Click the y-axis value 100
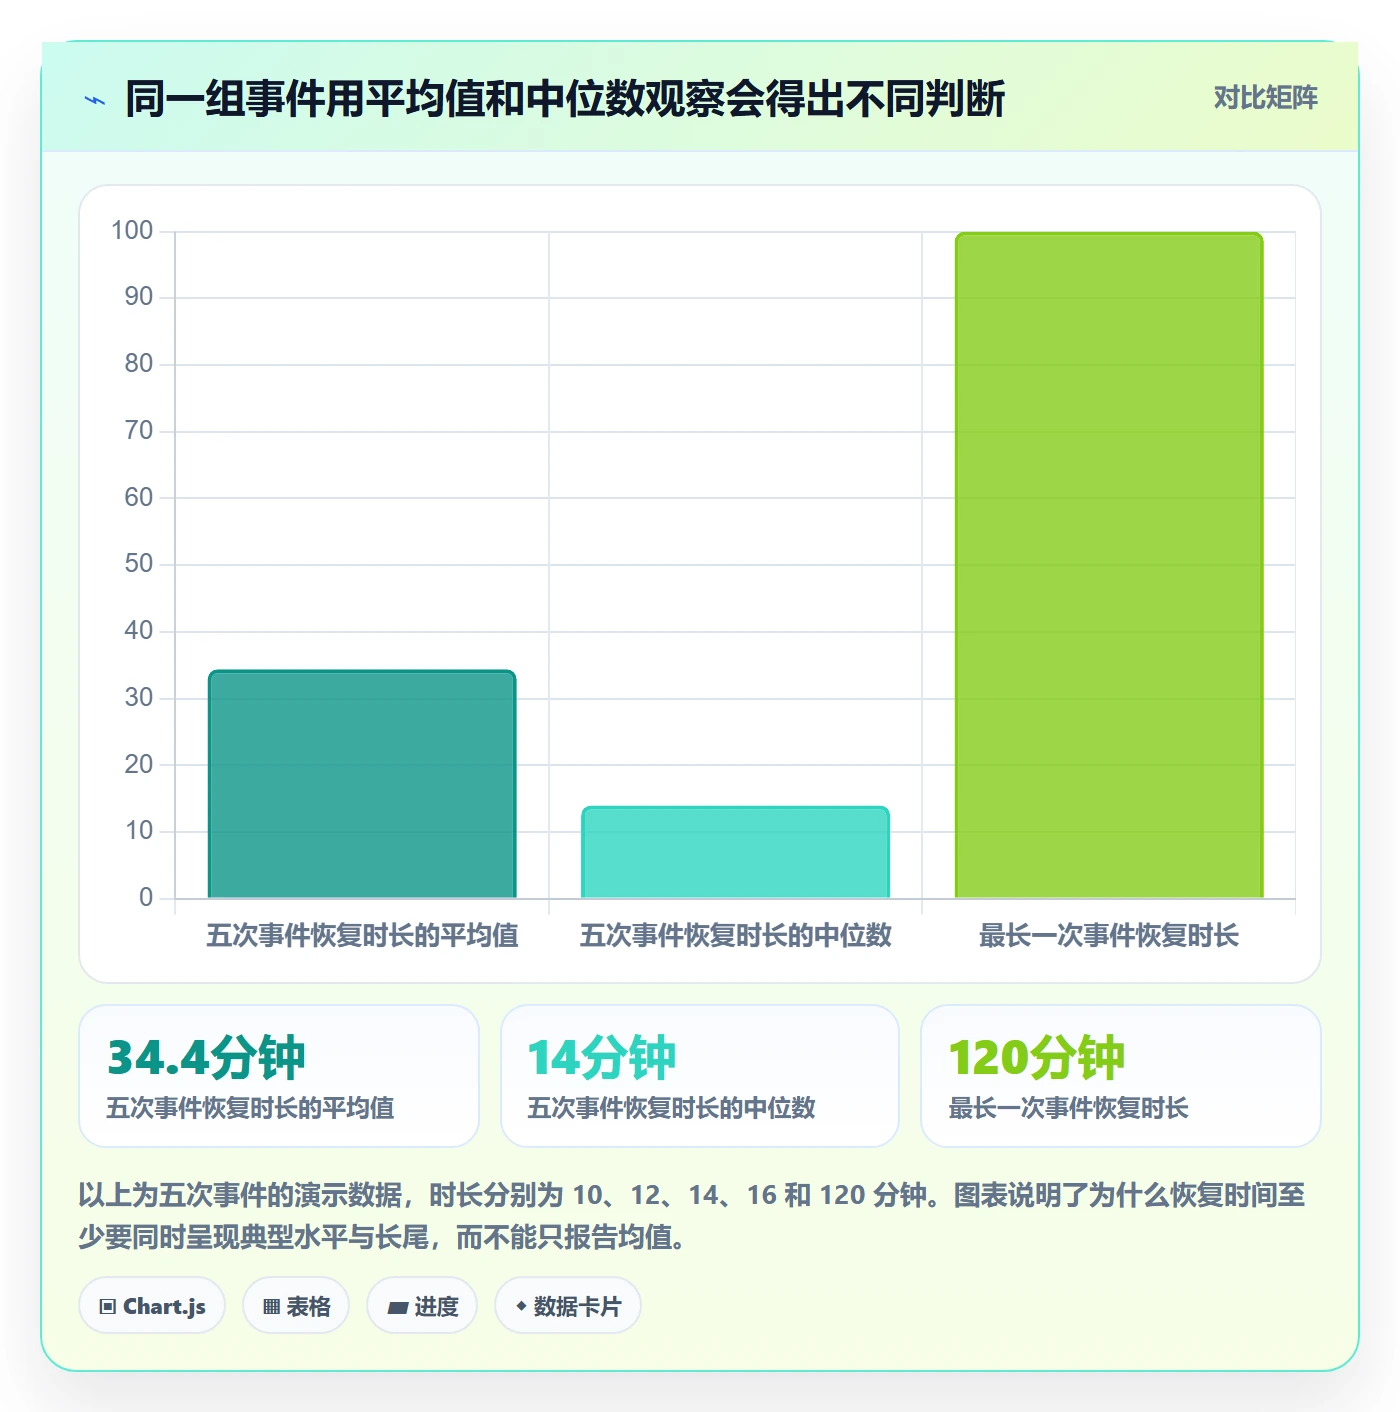Image resolution: width=1400 pixels, height=1412 pixels. (132, 231)
